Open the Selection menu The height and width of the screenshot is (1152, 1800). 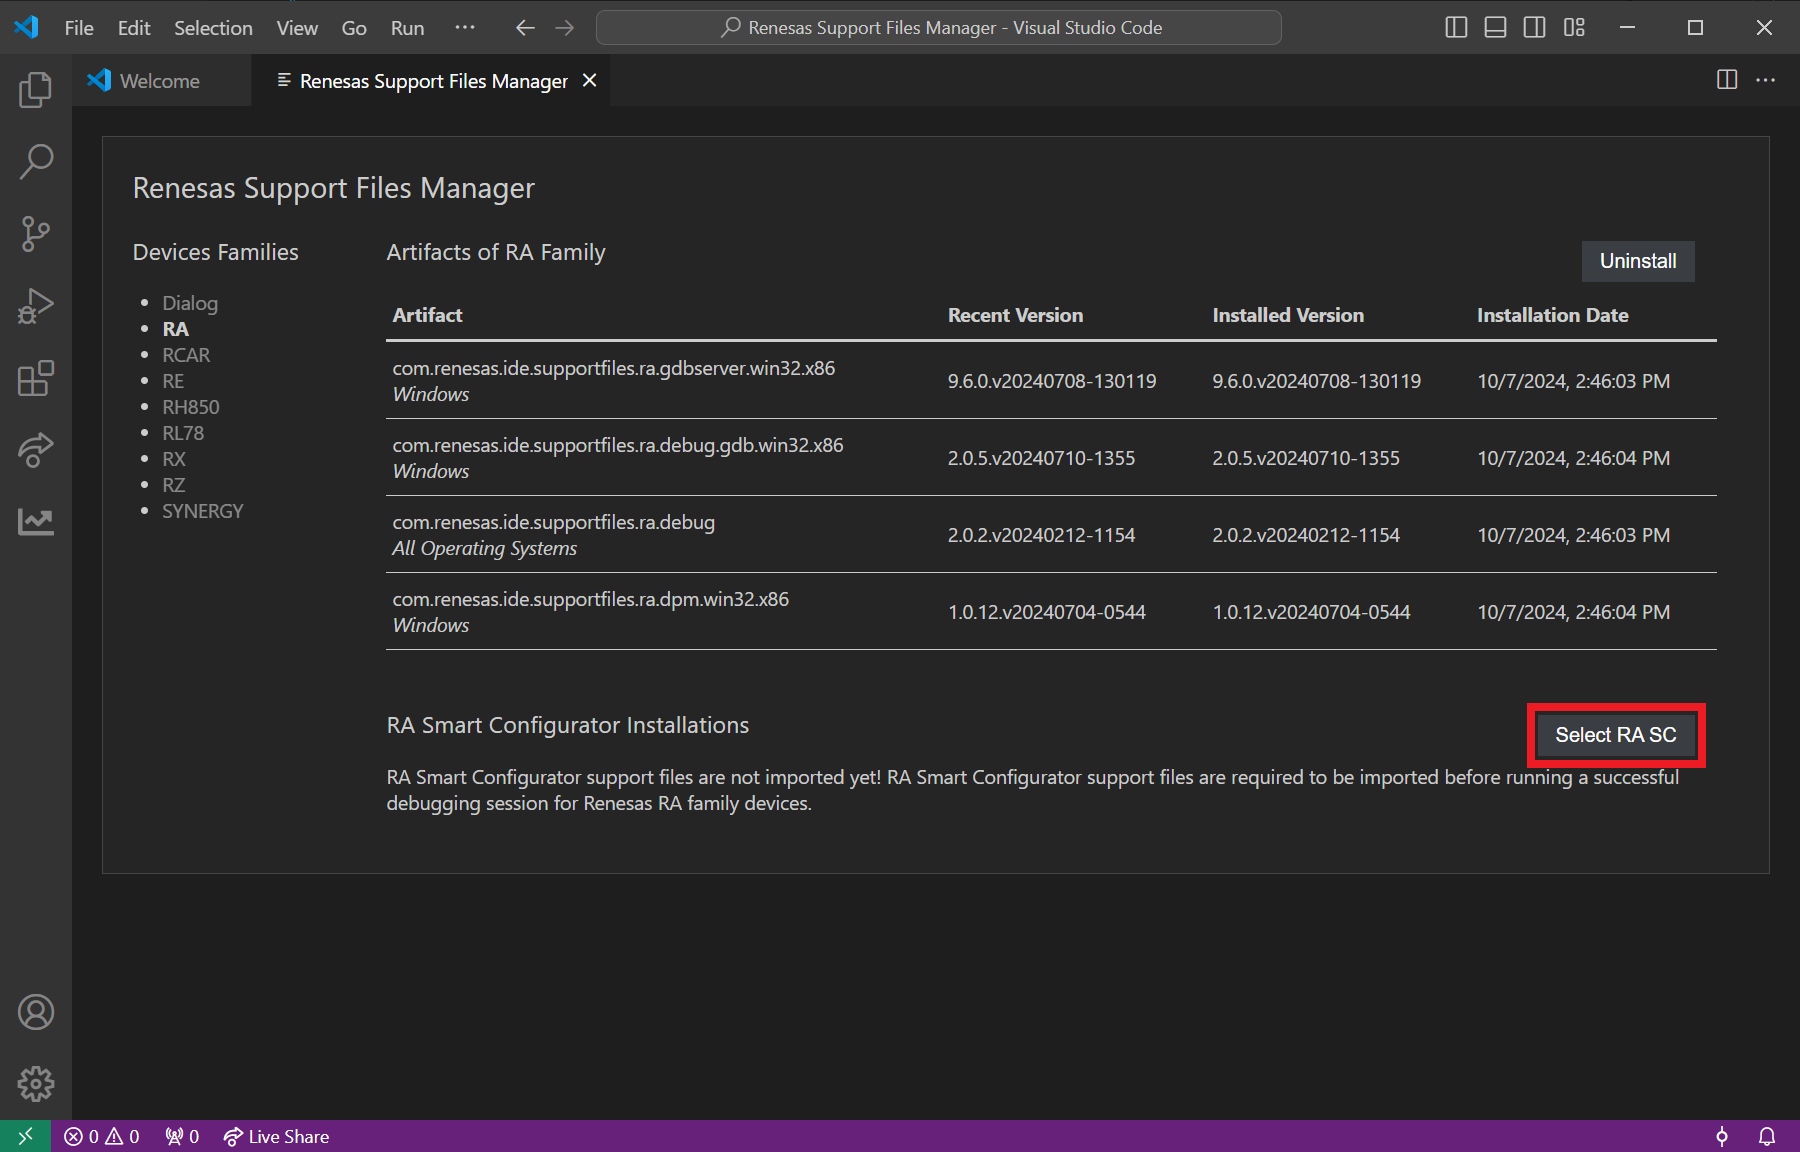click(x=213, y=28)
